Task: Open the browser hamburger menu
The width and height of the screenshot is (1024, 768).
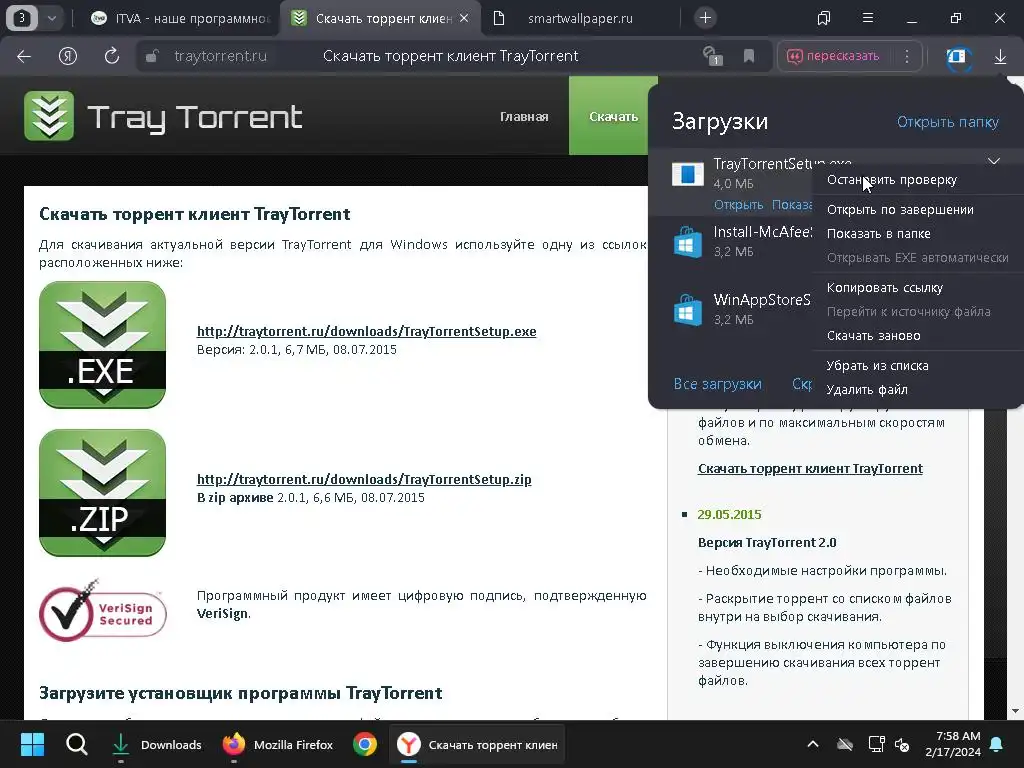Action: (868, 18)
